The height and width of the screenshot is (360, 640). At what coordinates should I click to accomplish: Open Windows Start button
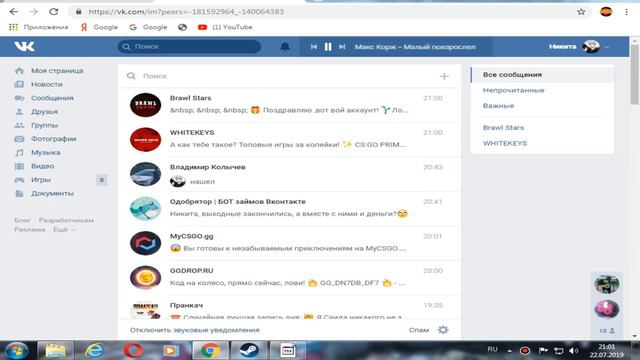[x=16, y=351]
